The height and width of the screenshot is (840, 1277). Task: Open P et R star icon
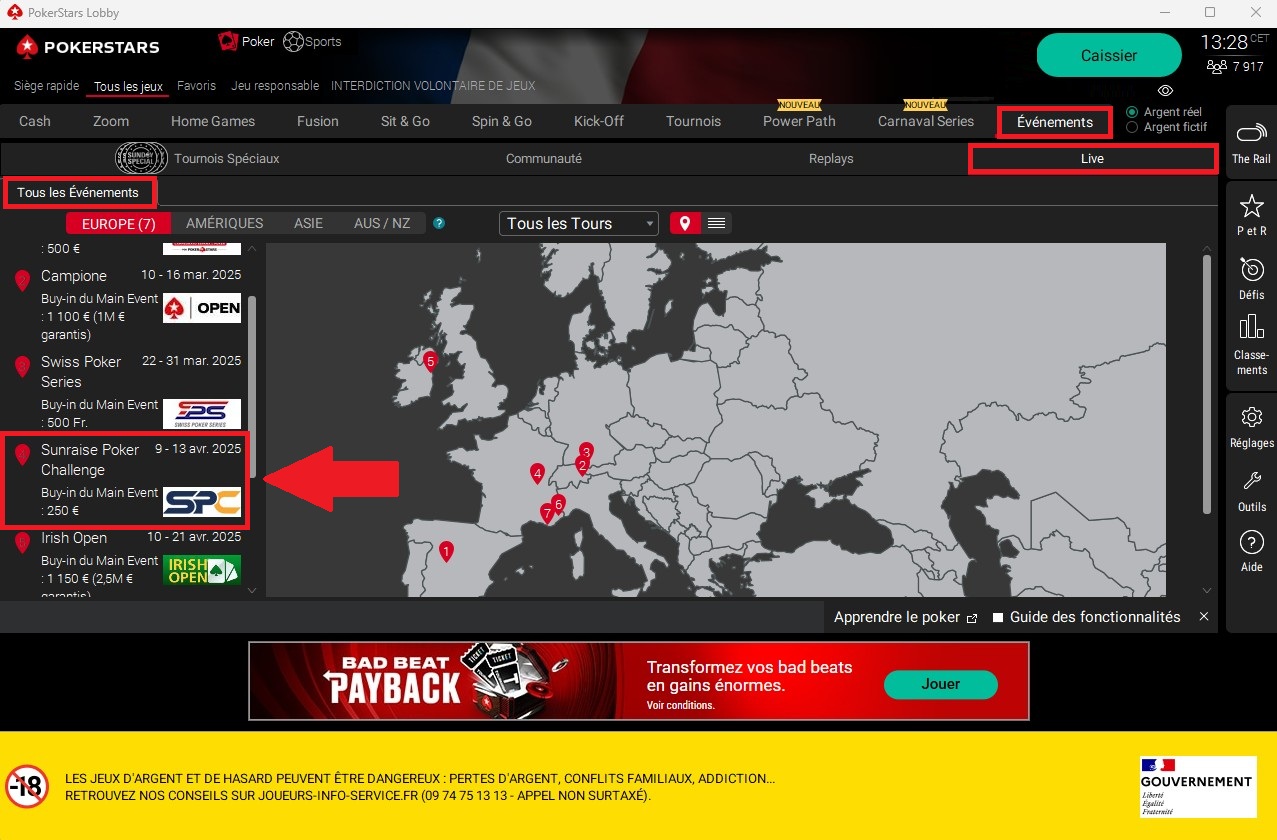coord(1251,206)
